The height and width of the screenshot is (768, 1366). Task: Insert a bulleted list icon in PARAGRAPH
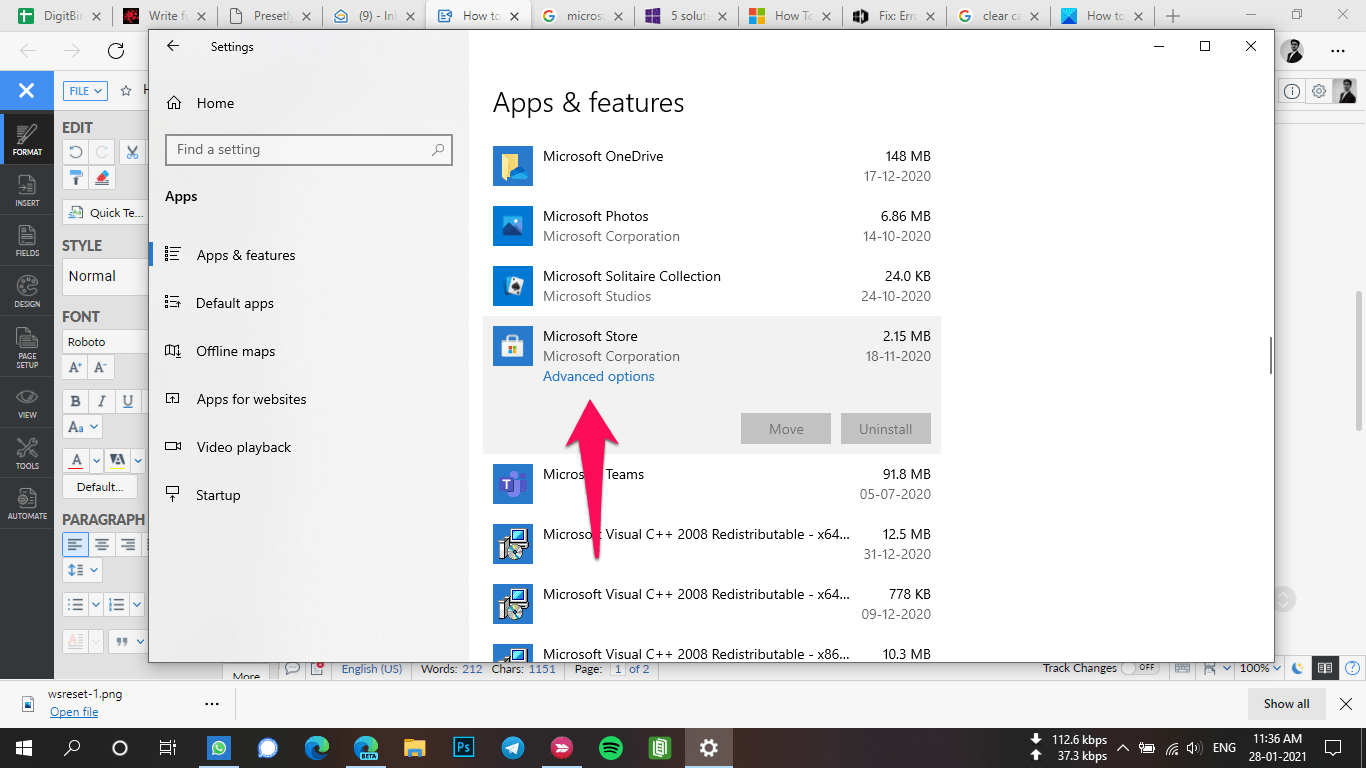click(x=75, y=605)
